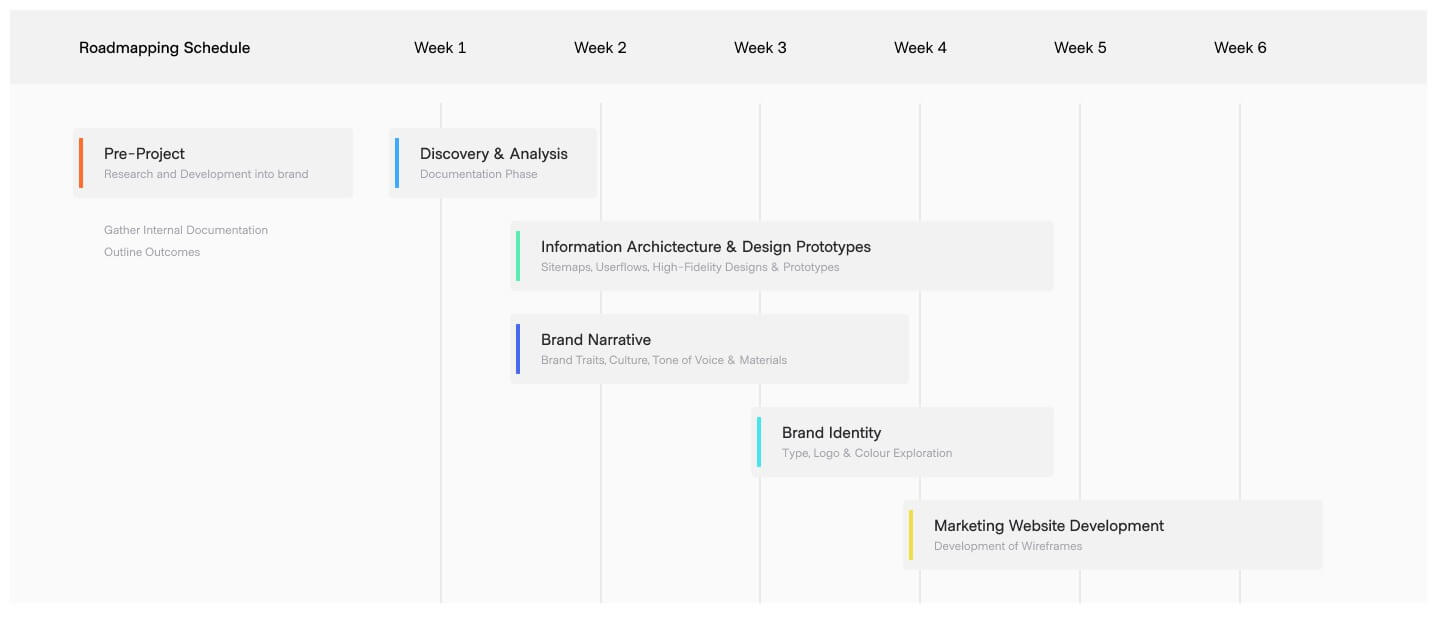Click the dark blue Brand Narrative stripe

518,349
